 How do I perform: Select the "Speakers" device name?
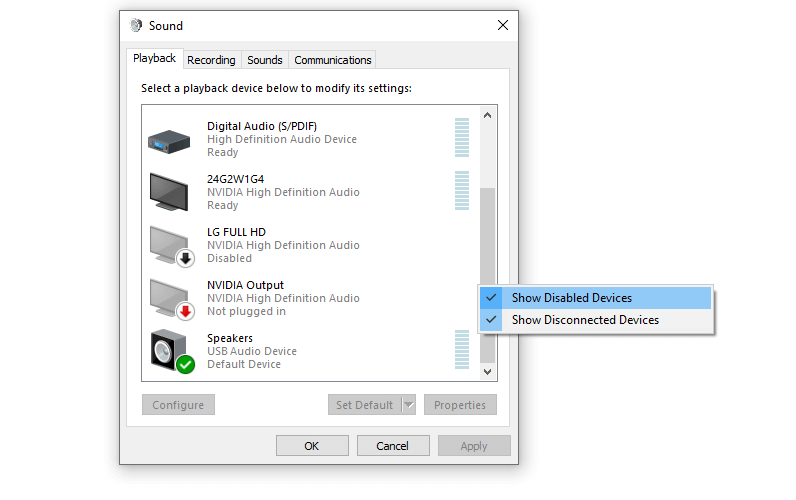click(230, 339)
